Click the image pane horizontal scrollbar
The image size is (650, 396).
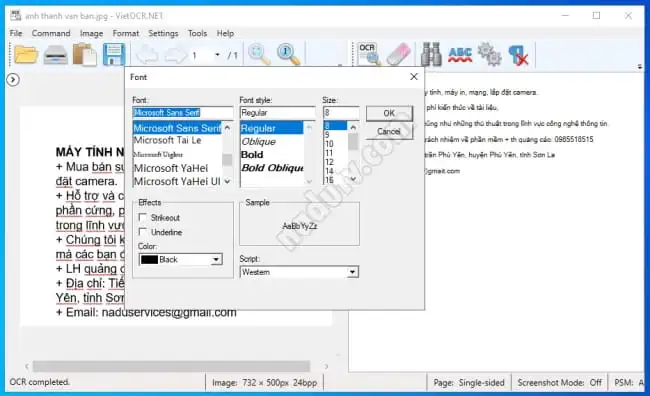point(171,366)
